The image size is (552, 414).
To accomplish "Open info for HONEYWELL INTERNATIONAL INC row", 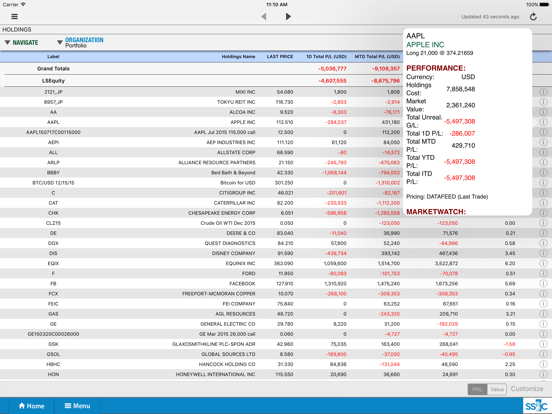I will pyautogui.click(x=543, y=375).
